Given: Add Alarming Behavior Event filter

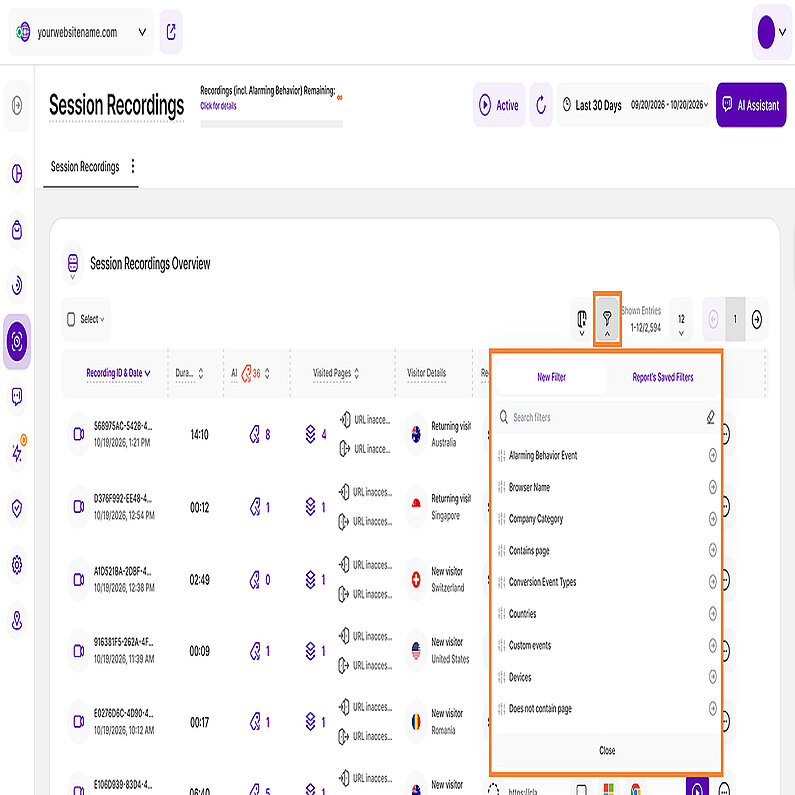Looking at the screenshot, I should pos(712,455).
